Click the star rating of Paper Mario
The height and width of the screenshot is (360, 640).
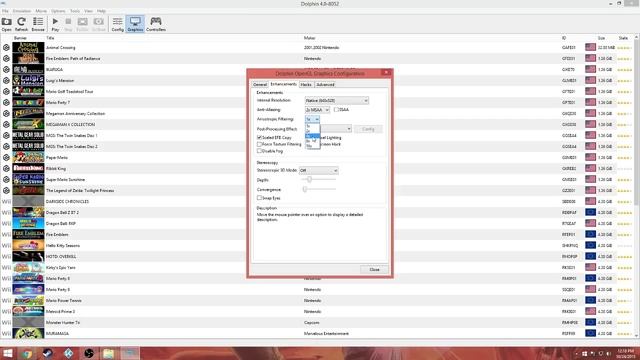pyautogui.click(x=624, y=158)
